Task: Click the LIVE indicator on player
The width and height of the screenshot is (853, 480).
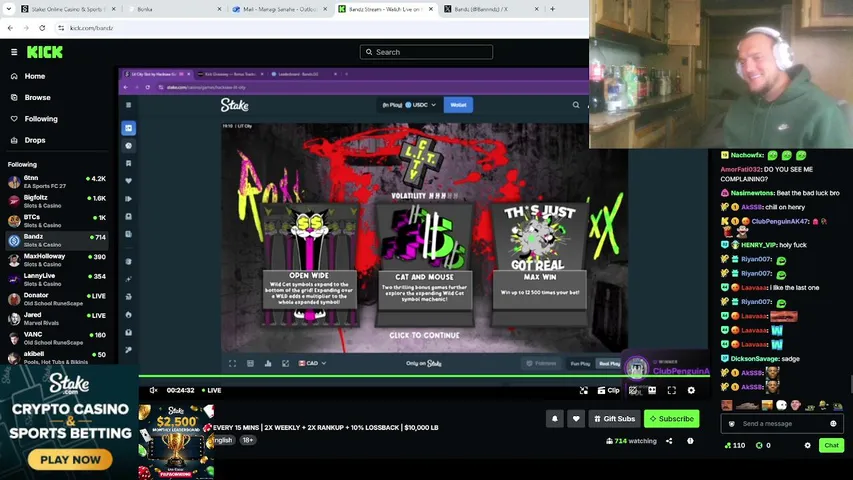Action: point(212,390)
